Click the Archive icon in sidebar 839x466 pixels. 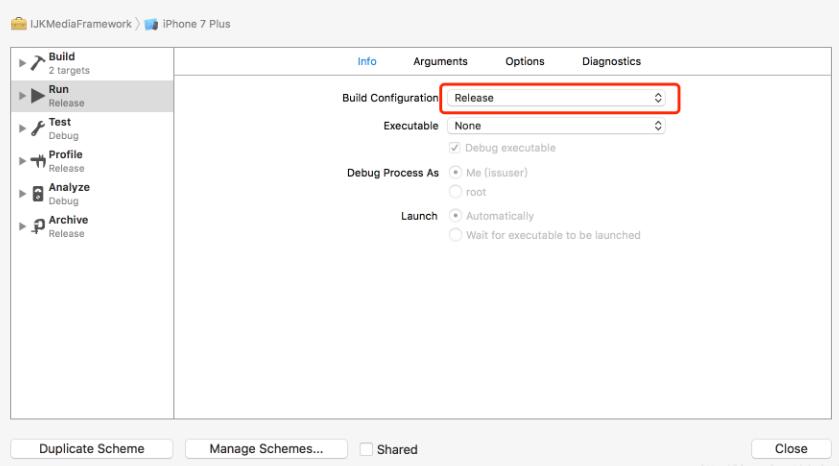pos(36,225)
